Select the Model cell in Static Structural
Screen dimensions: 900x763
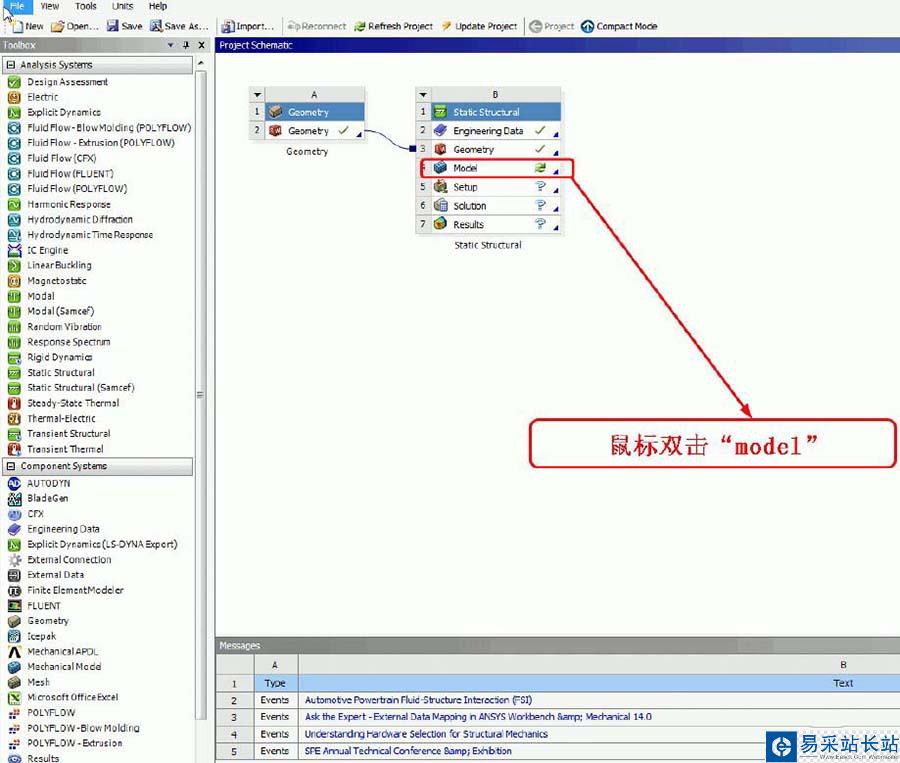coord(496,168)
